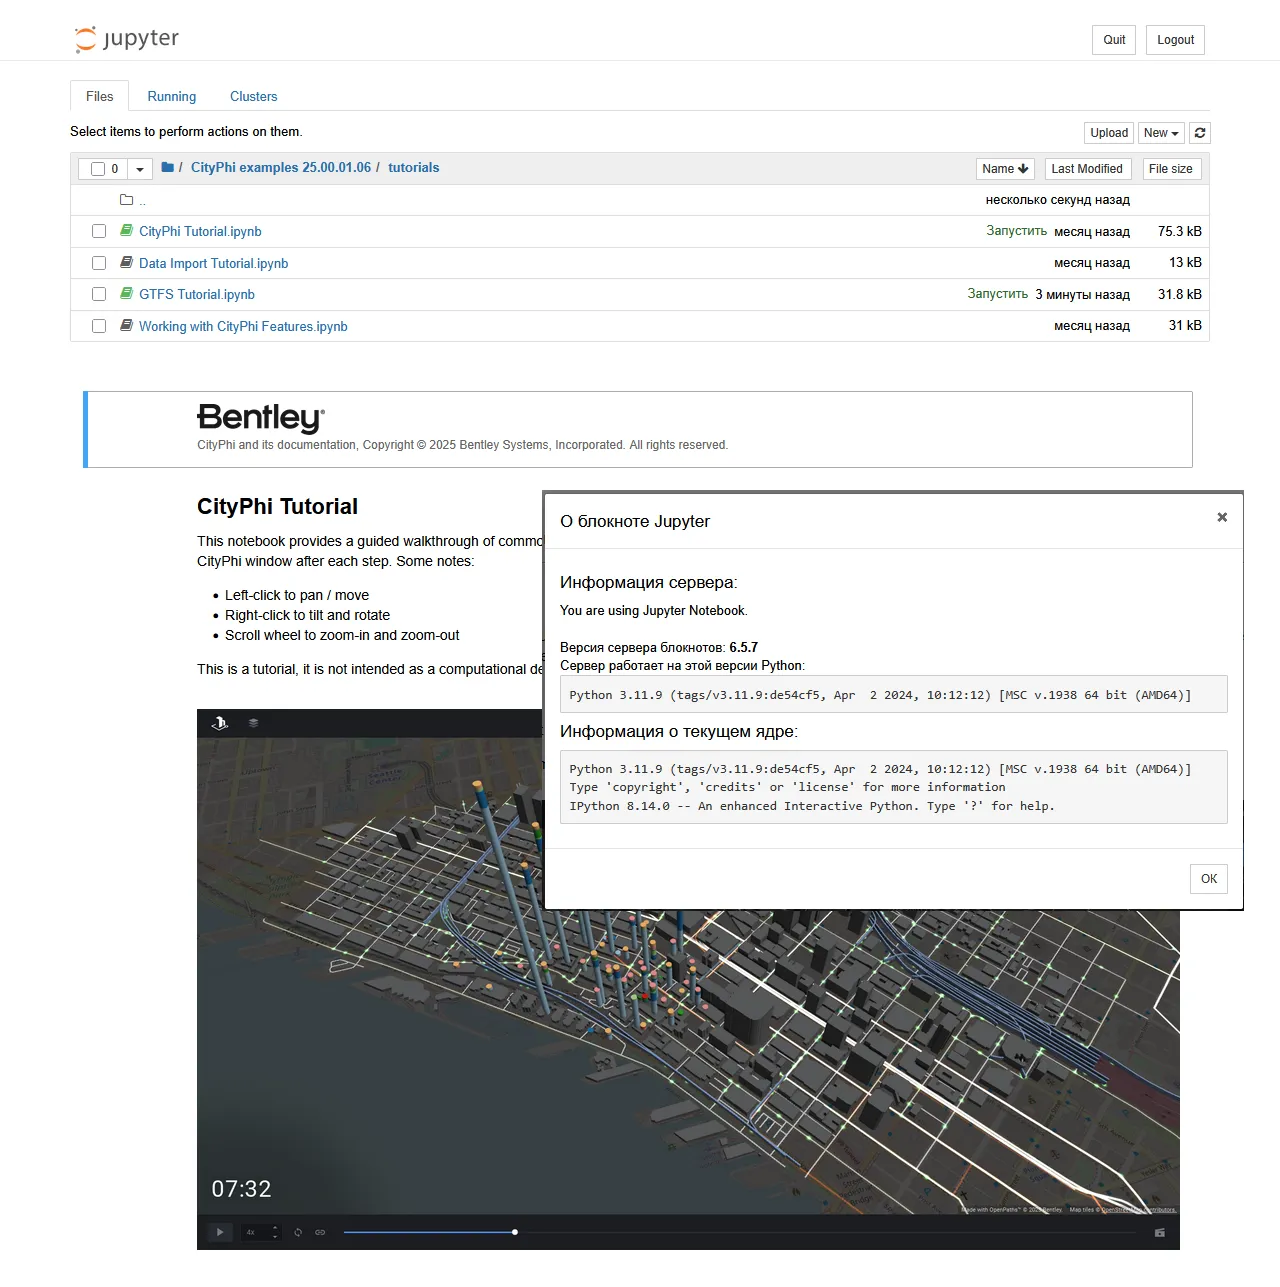Switch to the Running tab
Image resolution: width=1280 pixels, height=1287 pixels.
point(172,96)
